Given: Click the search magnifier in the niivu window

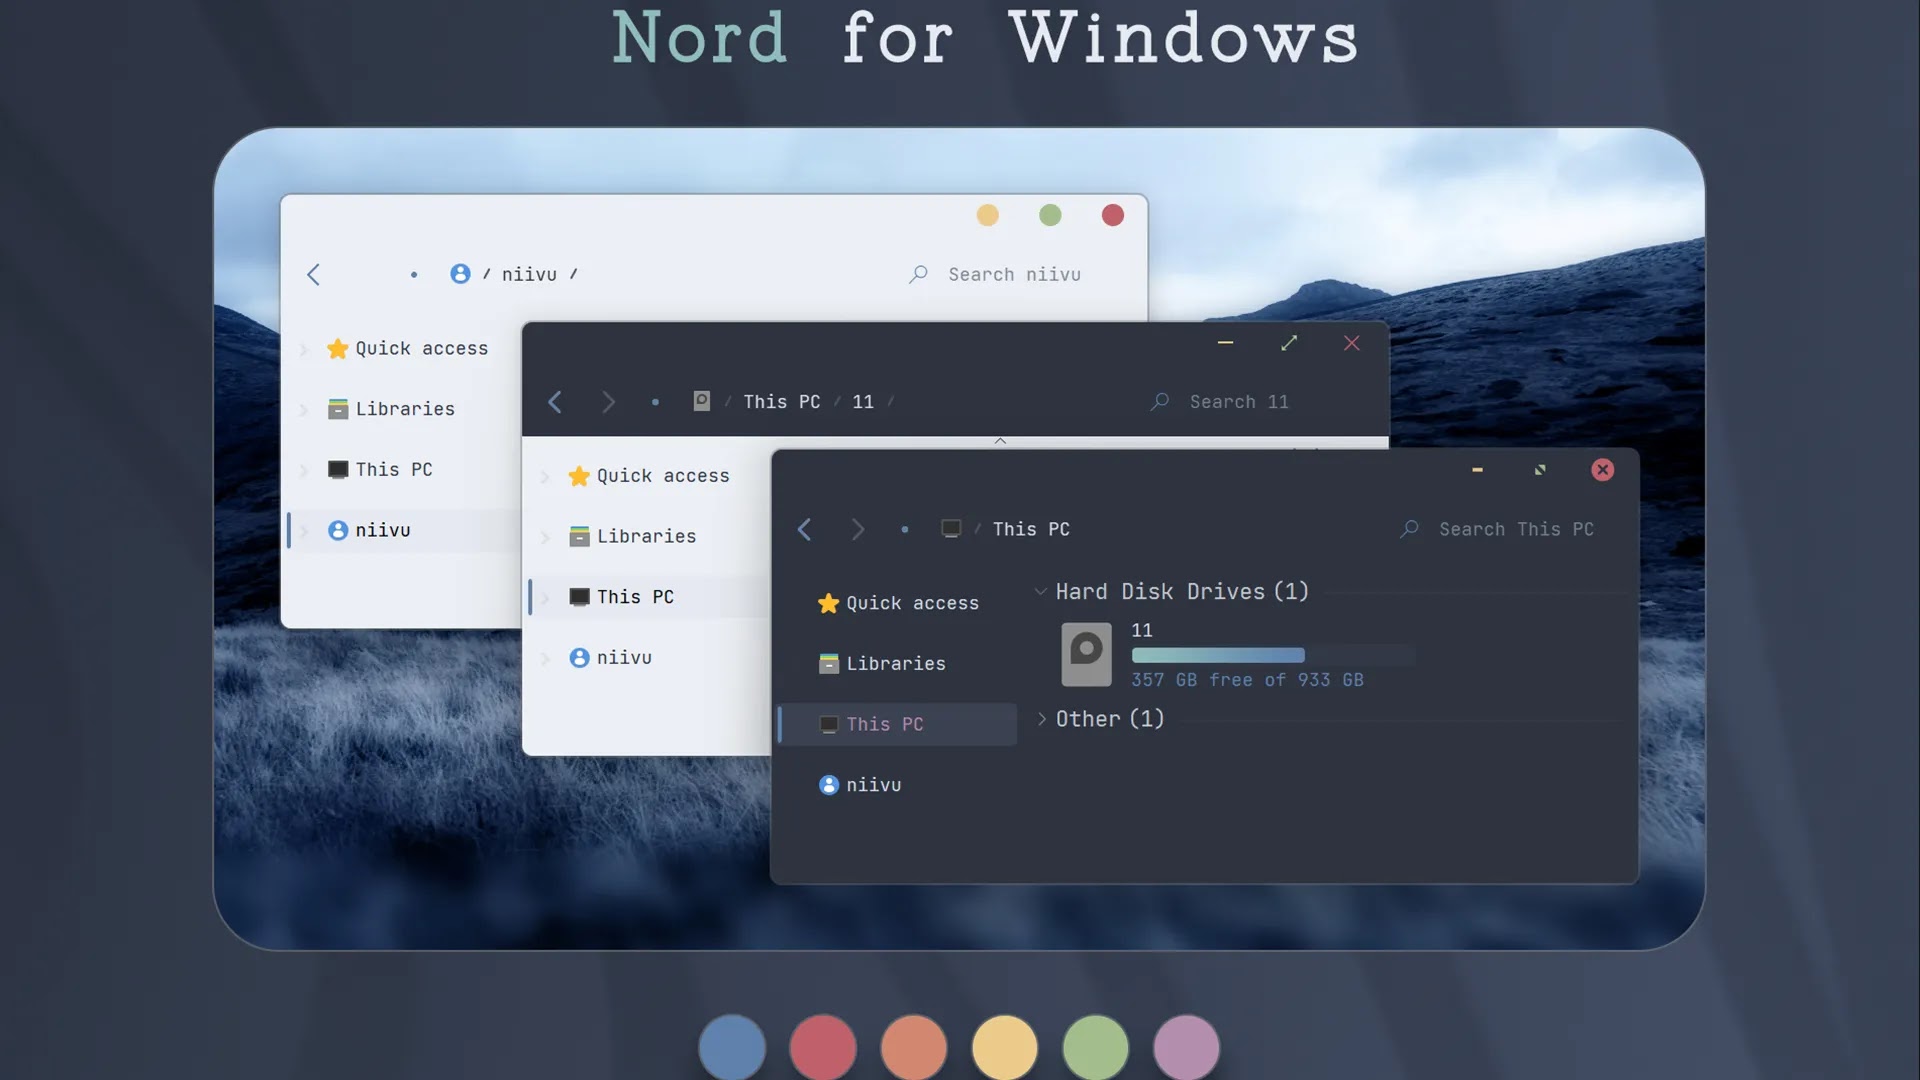Looking at the screenshot, I should point(918,274).
